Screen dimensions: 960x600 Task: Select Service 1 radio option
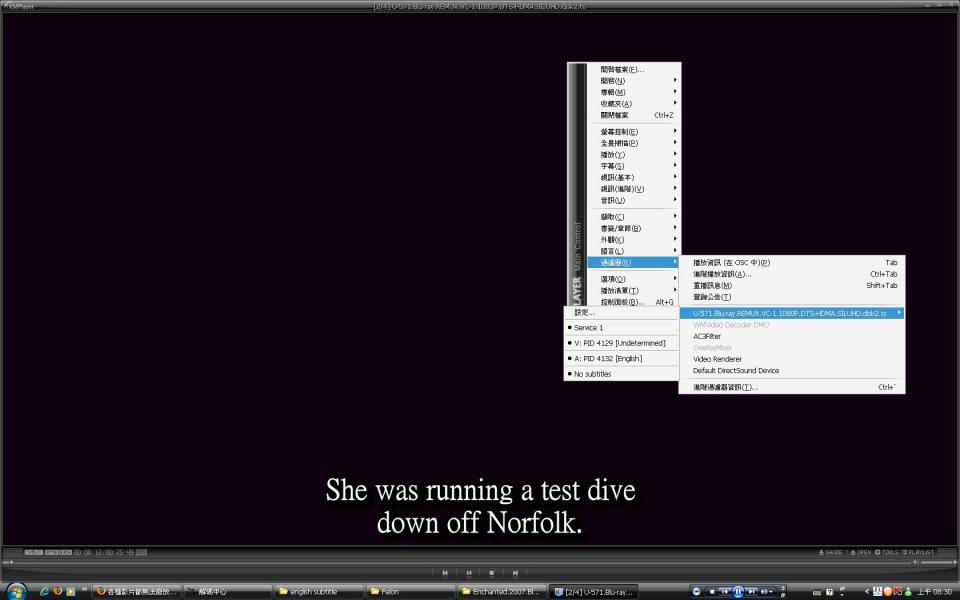click(621, 328)
